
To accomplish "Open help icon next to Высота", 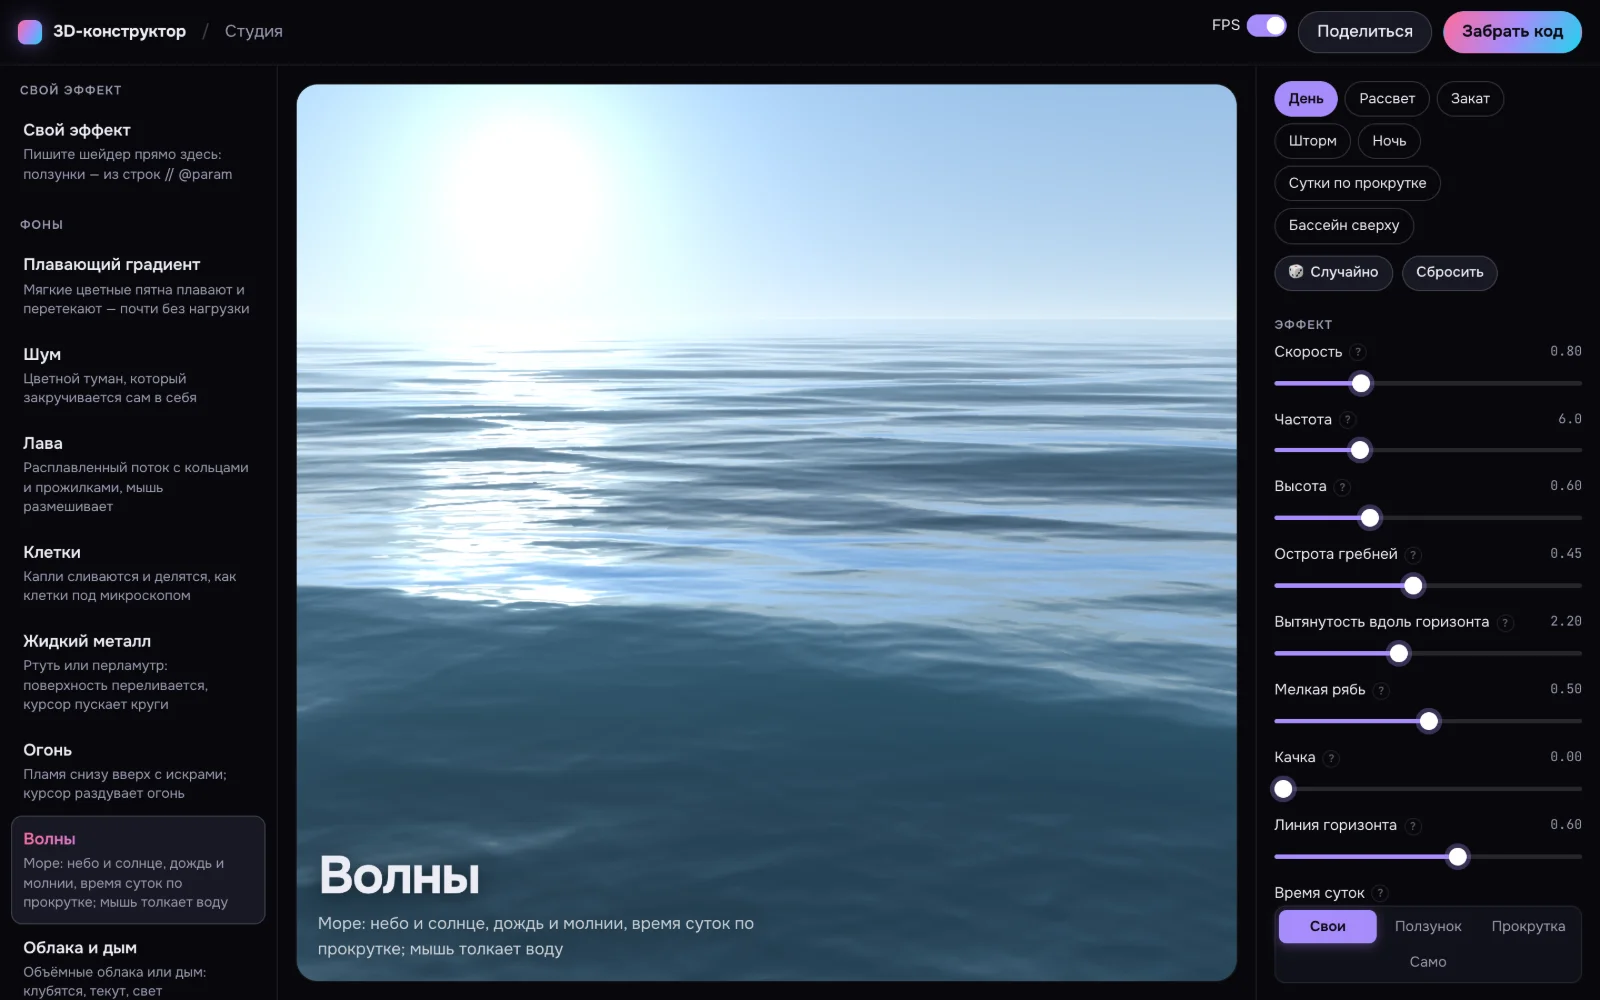I will (x=1343, y=487).
